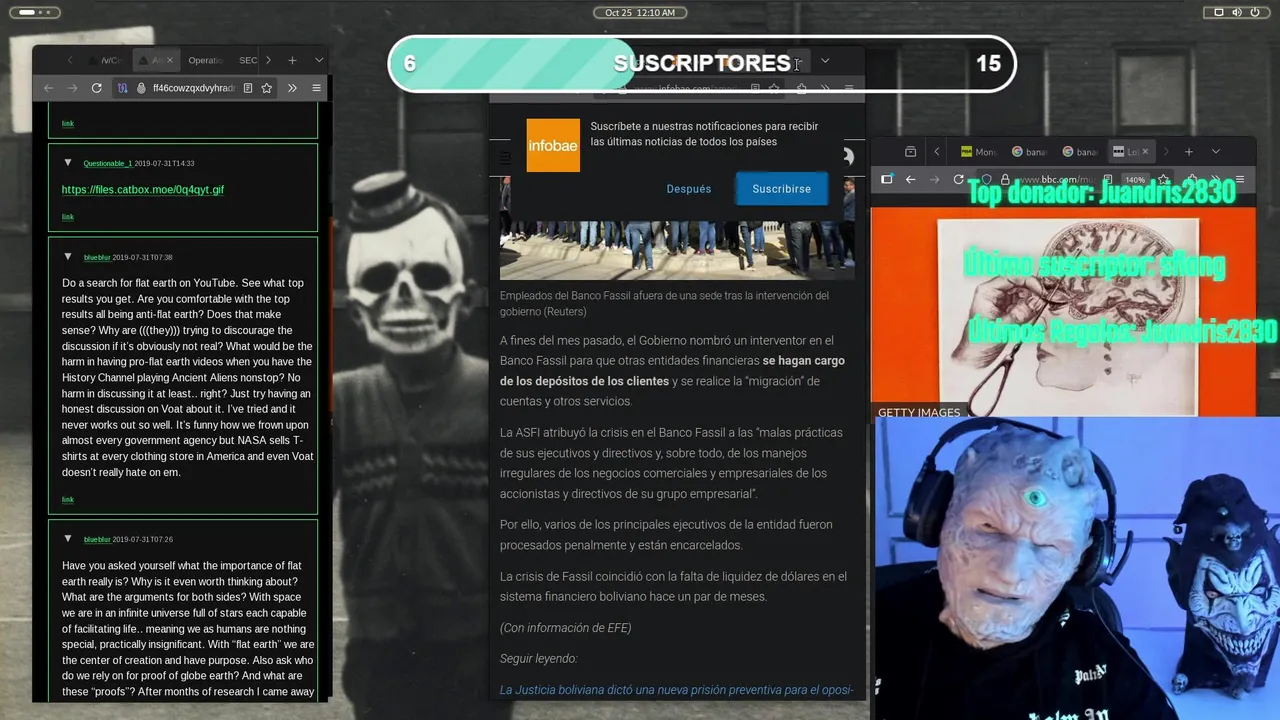List all tabs in the BBC browser window
Viewport: 1280px width, 720px height.
[x=1216, y=152]
